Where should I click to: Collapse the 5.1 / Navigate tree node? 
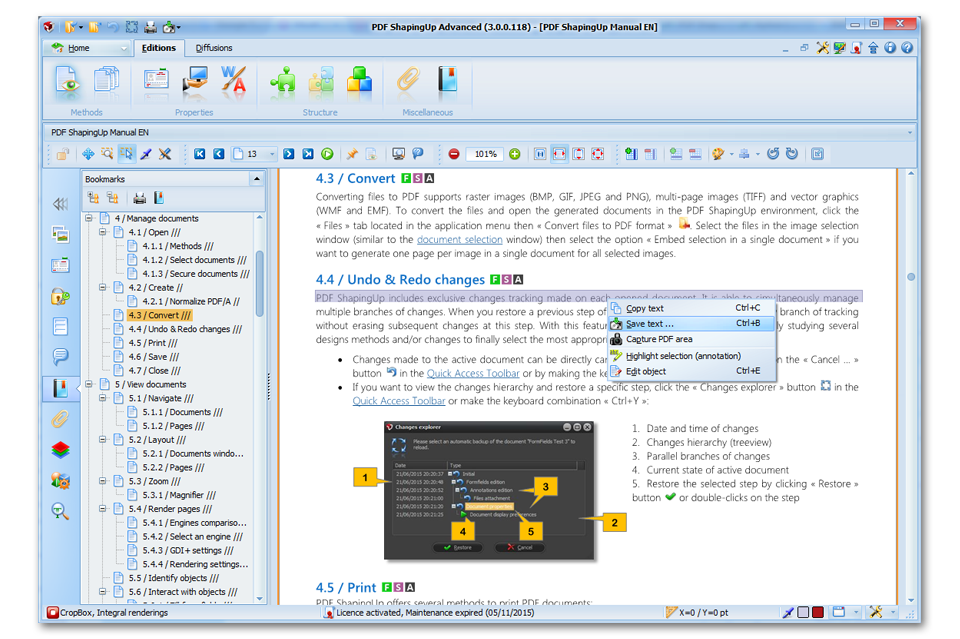[x=103, y=398]
